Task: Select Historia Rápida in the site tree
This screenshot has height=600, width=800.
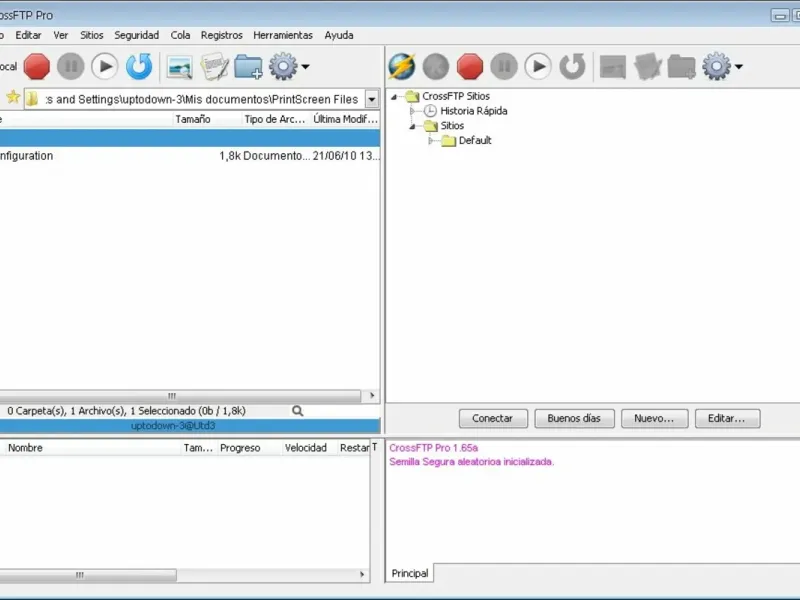Action: click(x=473, y=111)
